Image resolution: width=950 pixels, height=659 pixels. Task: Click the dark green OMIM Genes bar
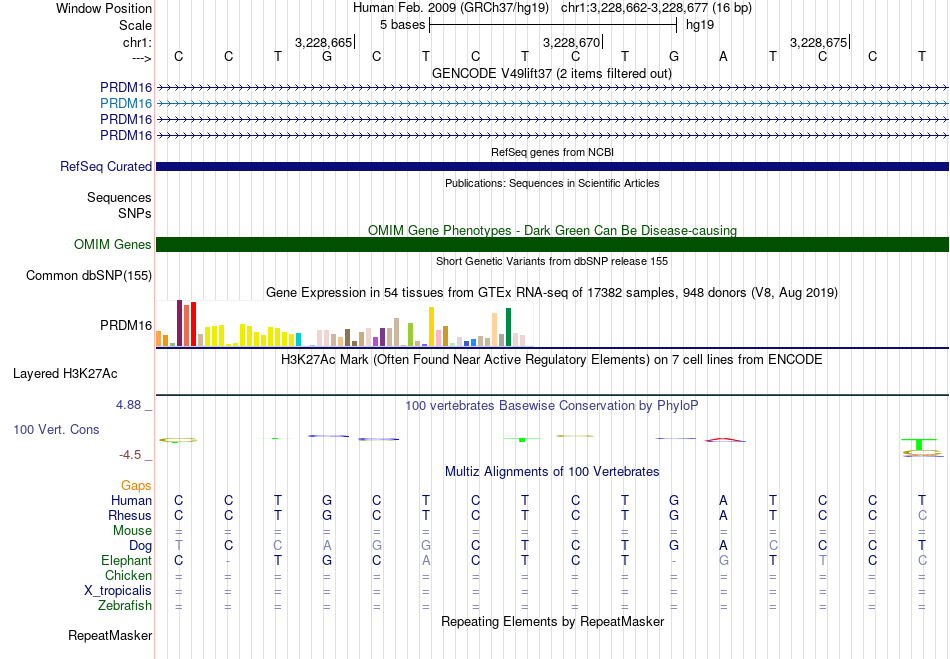pos(552,245)
